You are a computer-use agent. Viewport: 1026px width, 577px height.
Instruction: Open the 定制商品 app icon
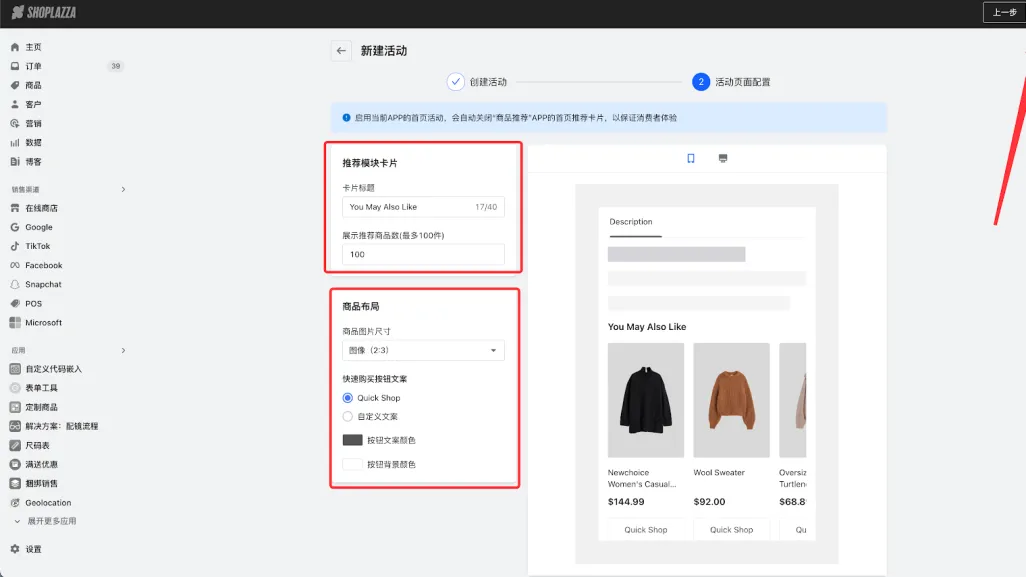pos(15,407)
